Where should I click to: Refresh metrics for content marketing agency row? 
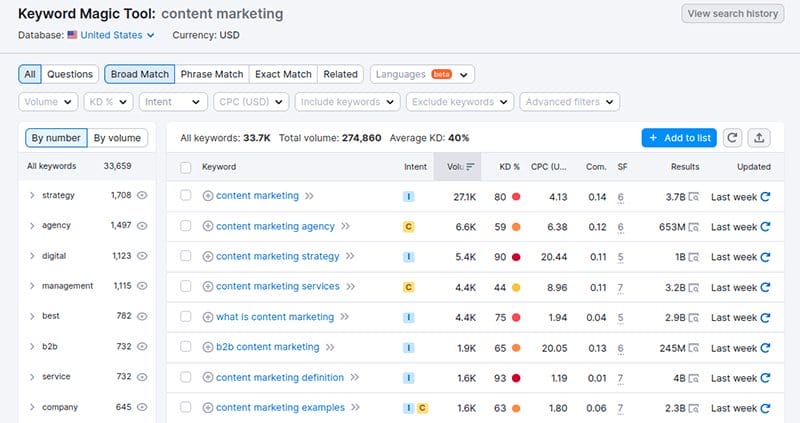point(765,227)
